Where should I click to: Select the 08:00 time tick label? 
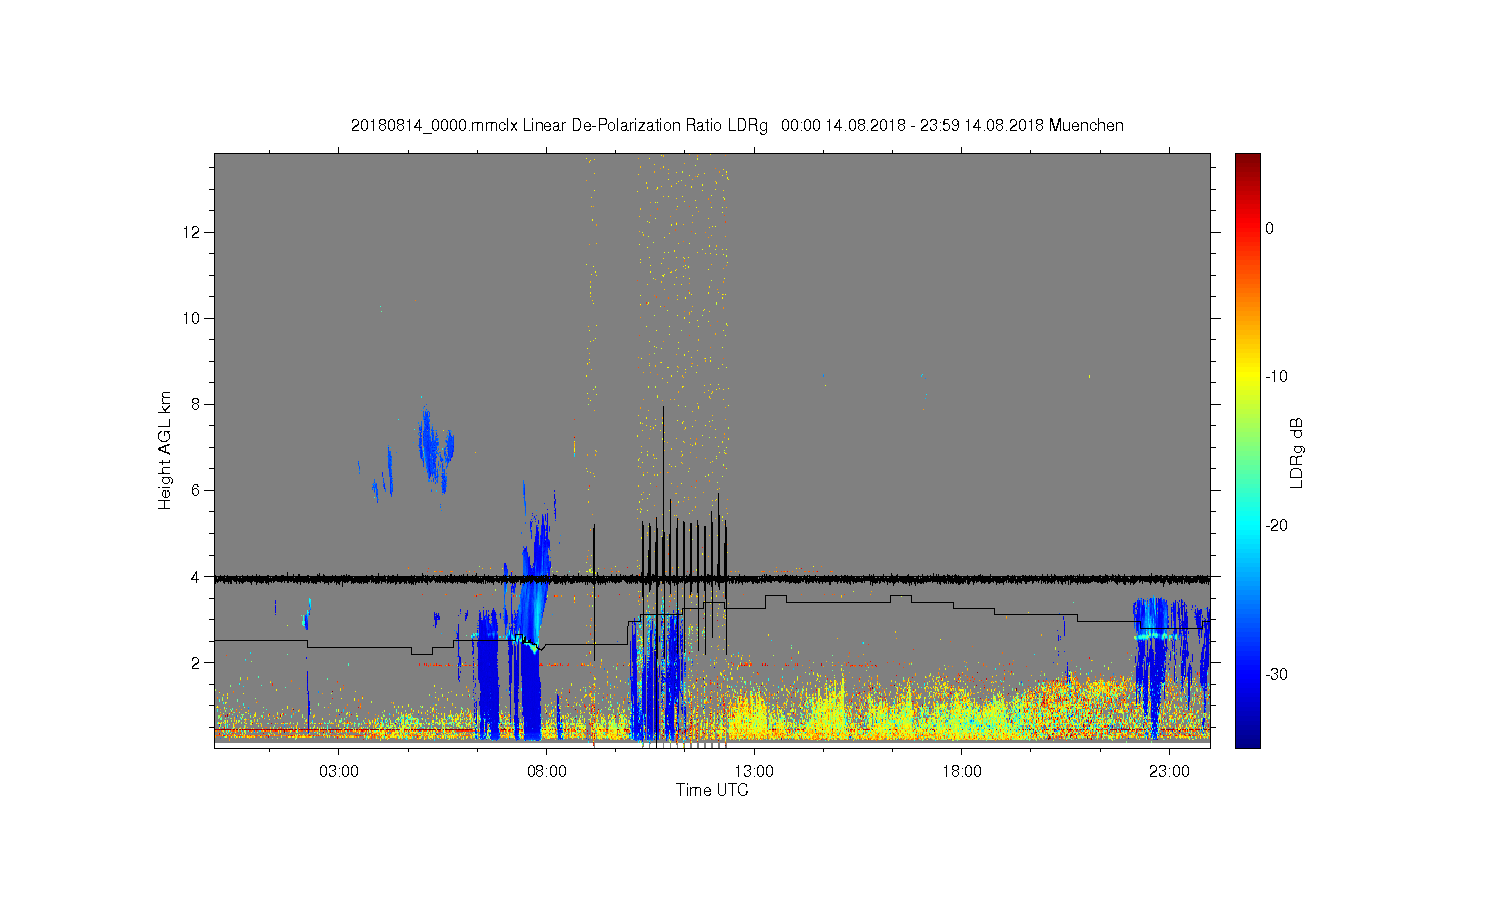click(546, 771)
